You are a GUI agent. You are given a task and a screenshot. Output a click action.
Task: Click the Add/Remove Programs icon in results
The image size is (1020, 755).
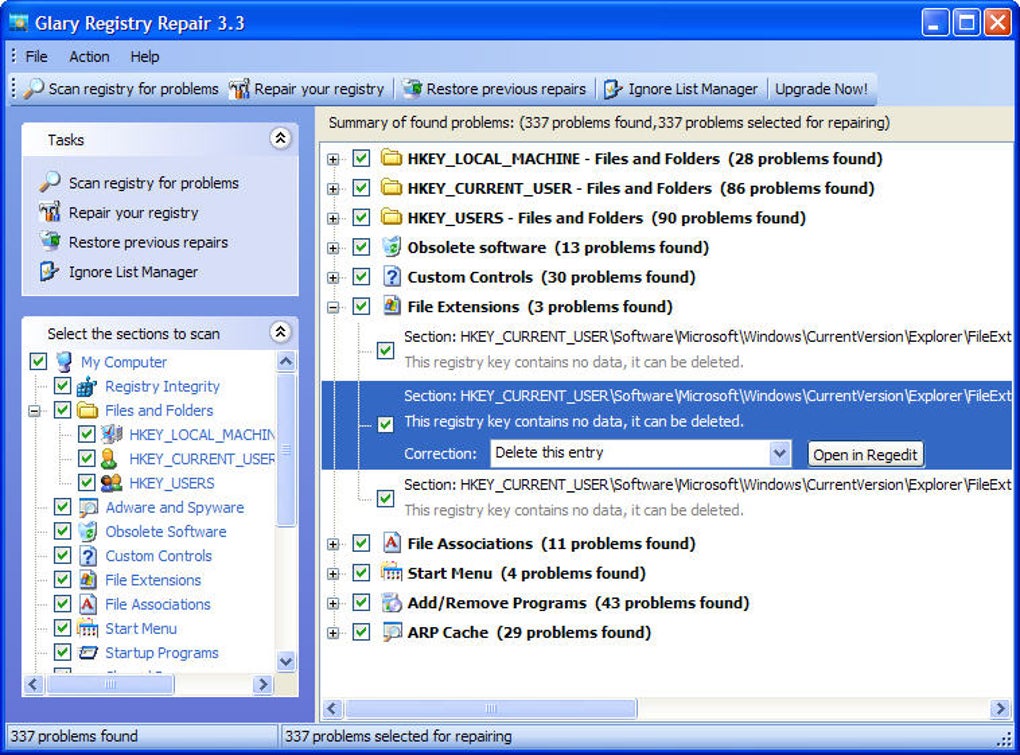391,602
